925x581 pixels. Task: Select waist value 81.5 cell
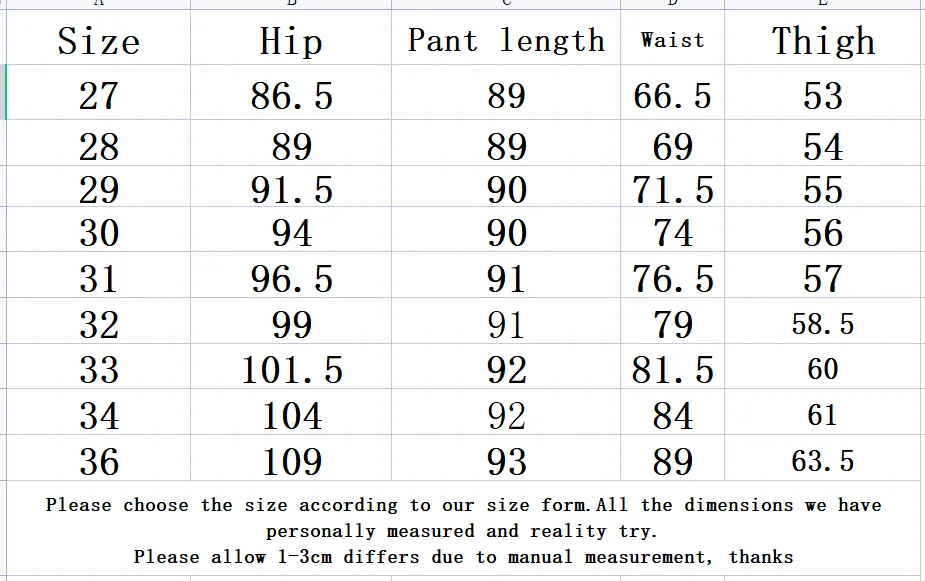tap(672, 370)
